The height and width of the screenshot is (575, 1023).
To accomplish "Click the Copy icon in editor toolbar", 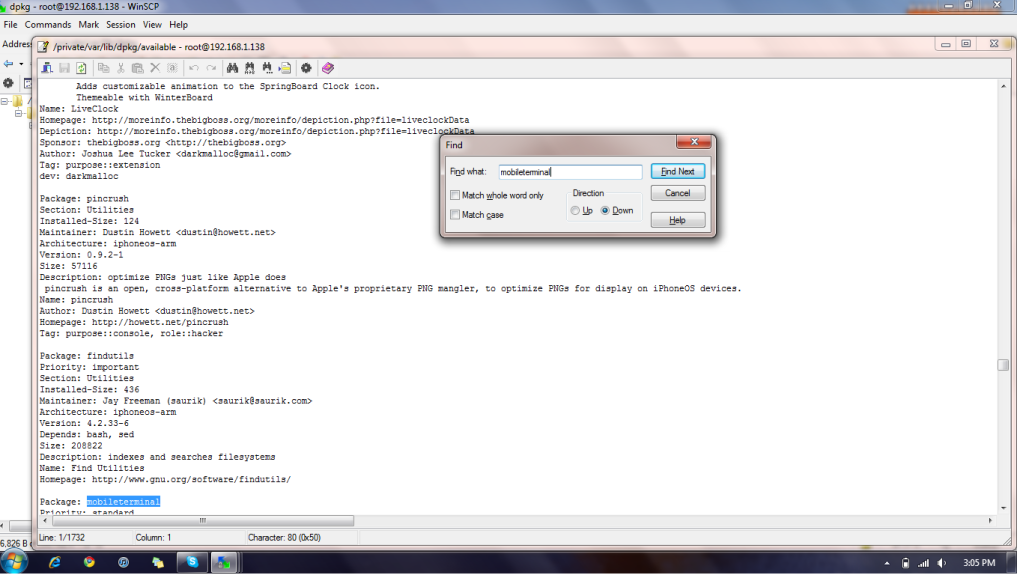I will 103,68.
